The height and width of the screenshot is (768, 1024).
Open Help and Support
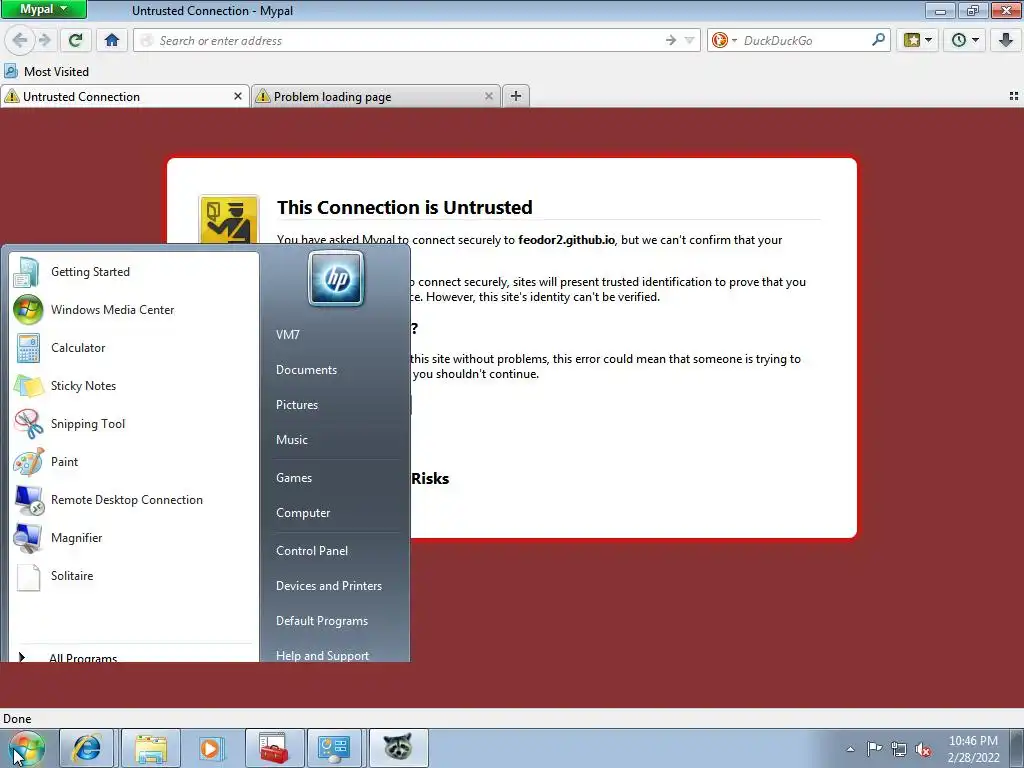click(334, 654)
